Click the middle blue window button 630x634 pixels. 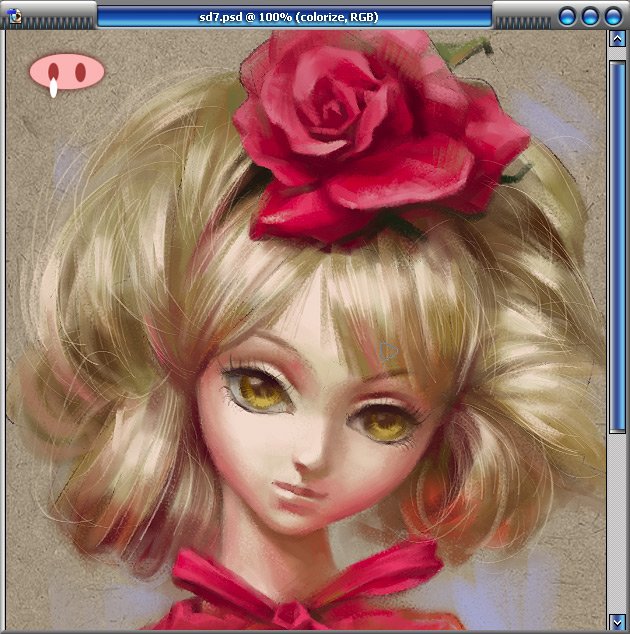[x=590, y=17]
